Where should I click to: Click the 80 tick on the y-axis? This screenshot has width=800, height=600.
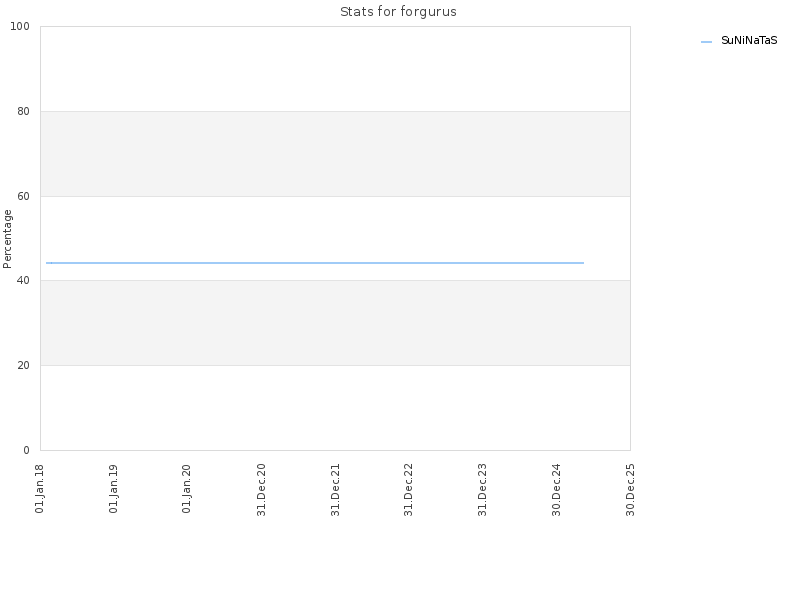pyautogui.click(x=23, y=111)
